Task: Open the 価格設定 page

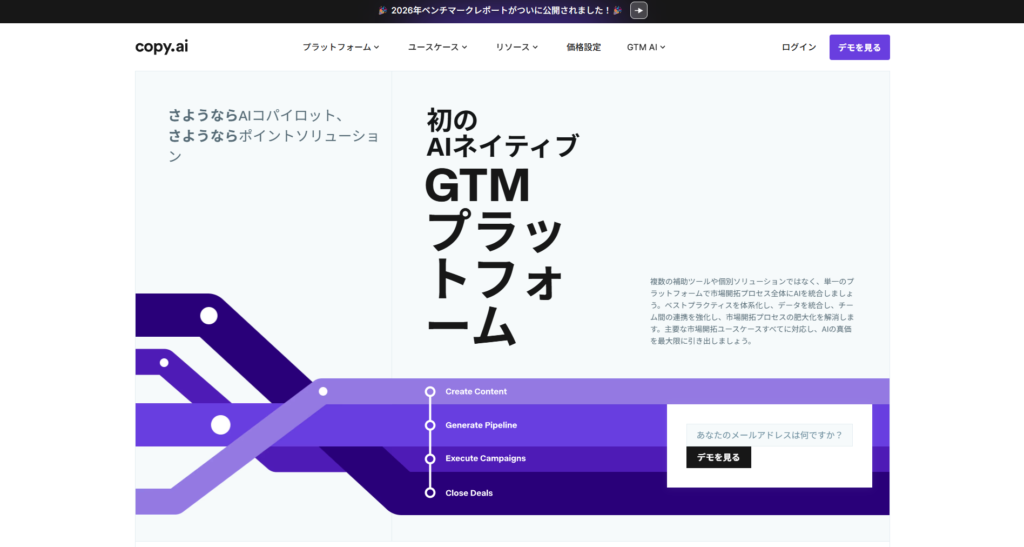Action: coord(583,47)
